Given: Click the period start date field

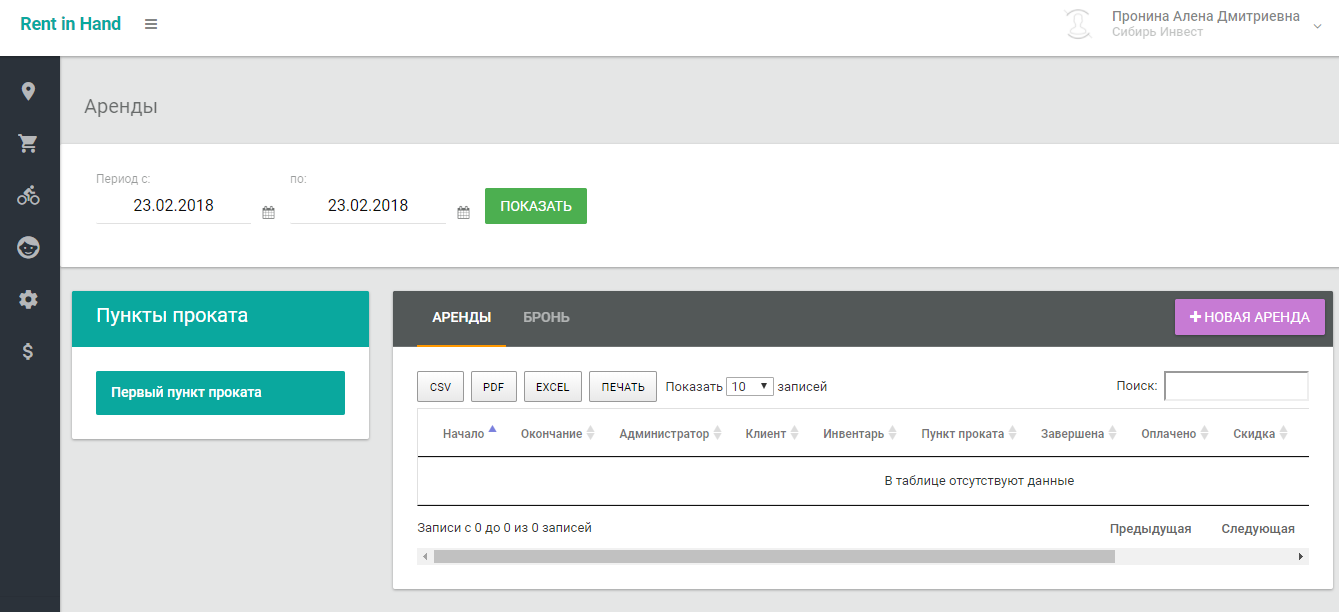Looking at the screenshot, I should click(173, 206).
